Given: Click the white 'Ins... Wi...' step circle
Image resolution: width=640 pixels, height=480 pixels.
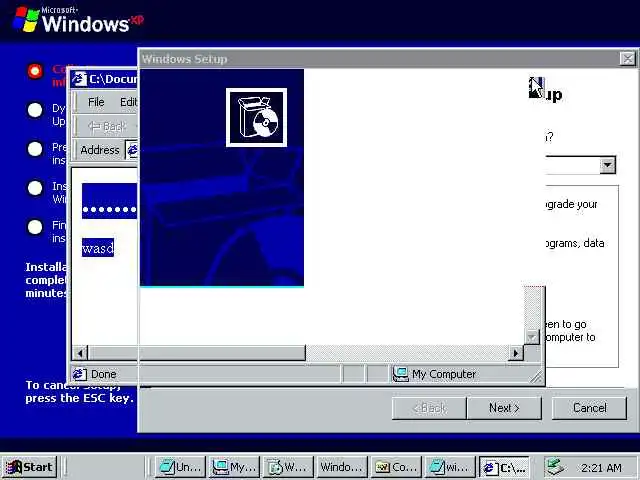Looking at the screenshot, I should 35,188.
